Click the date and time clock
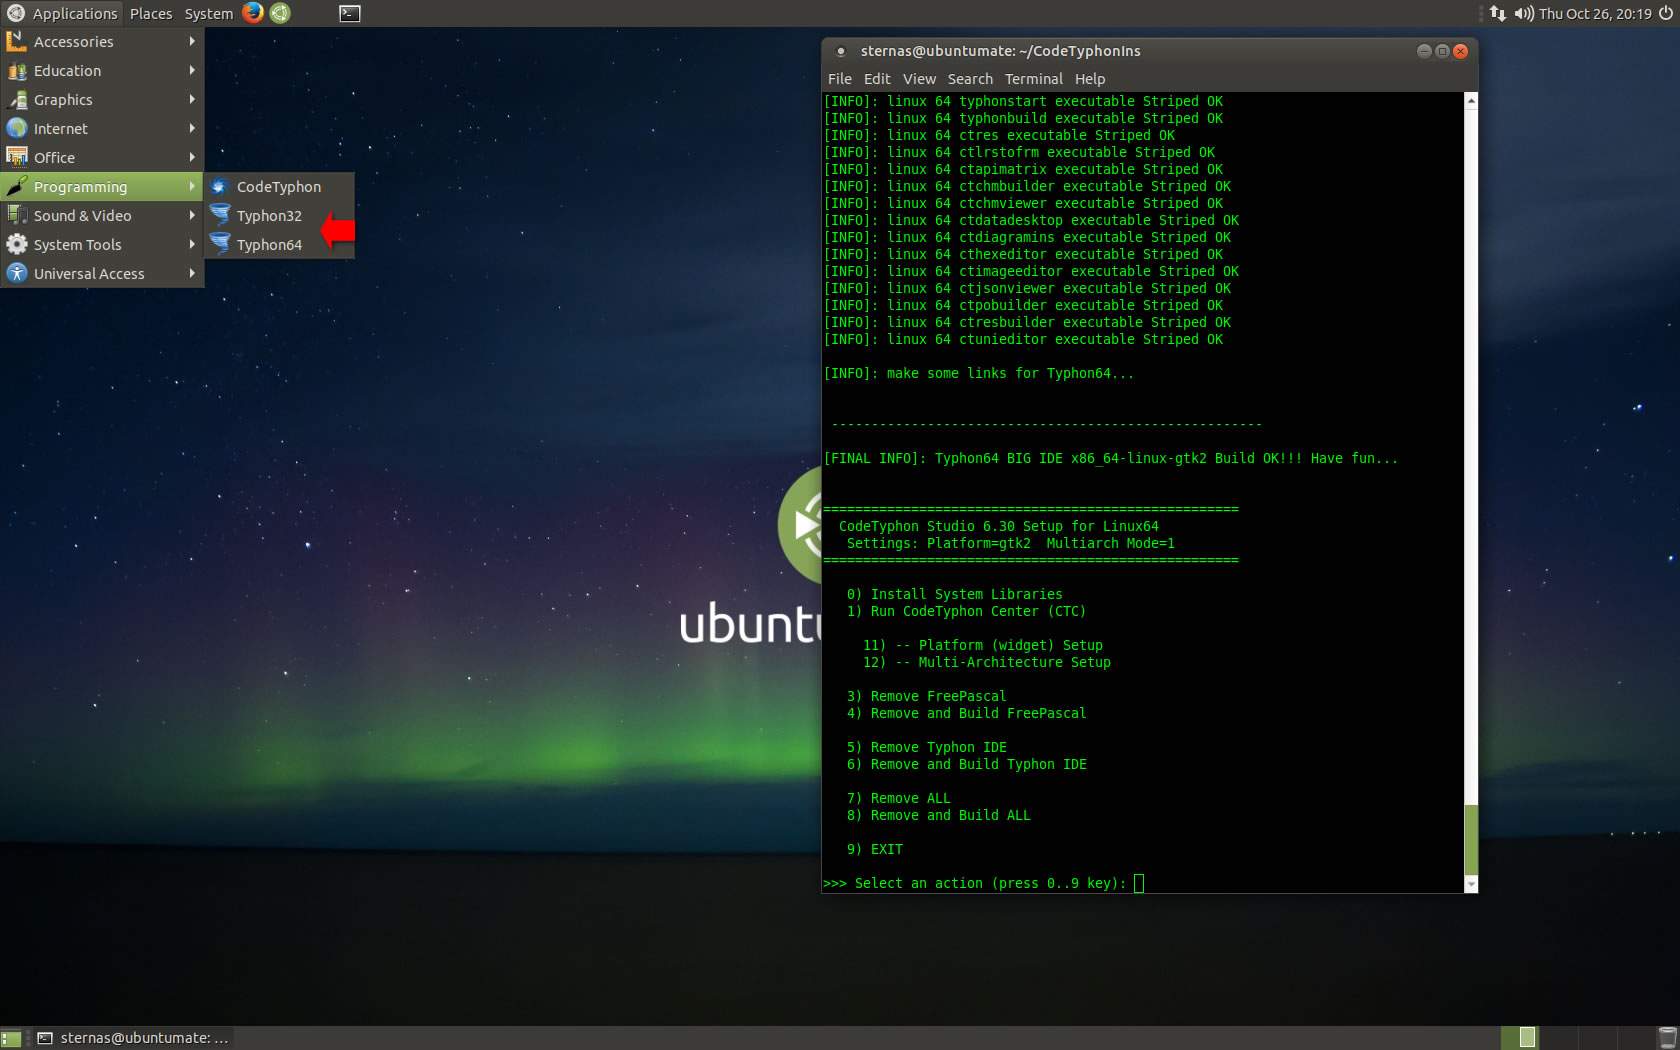 [x=1595, y=13]
